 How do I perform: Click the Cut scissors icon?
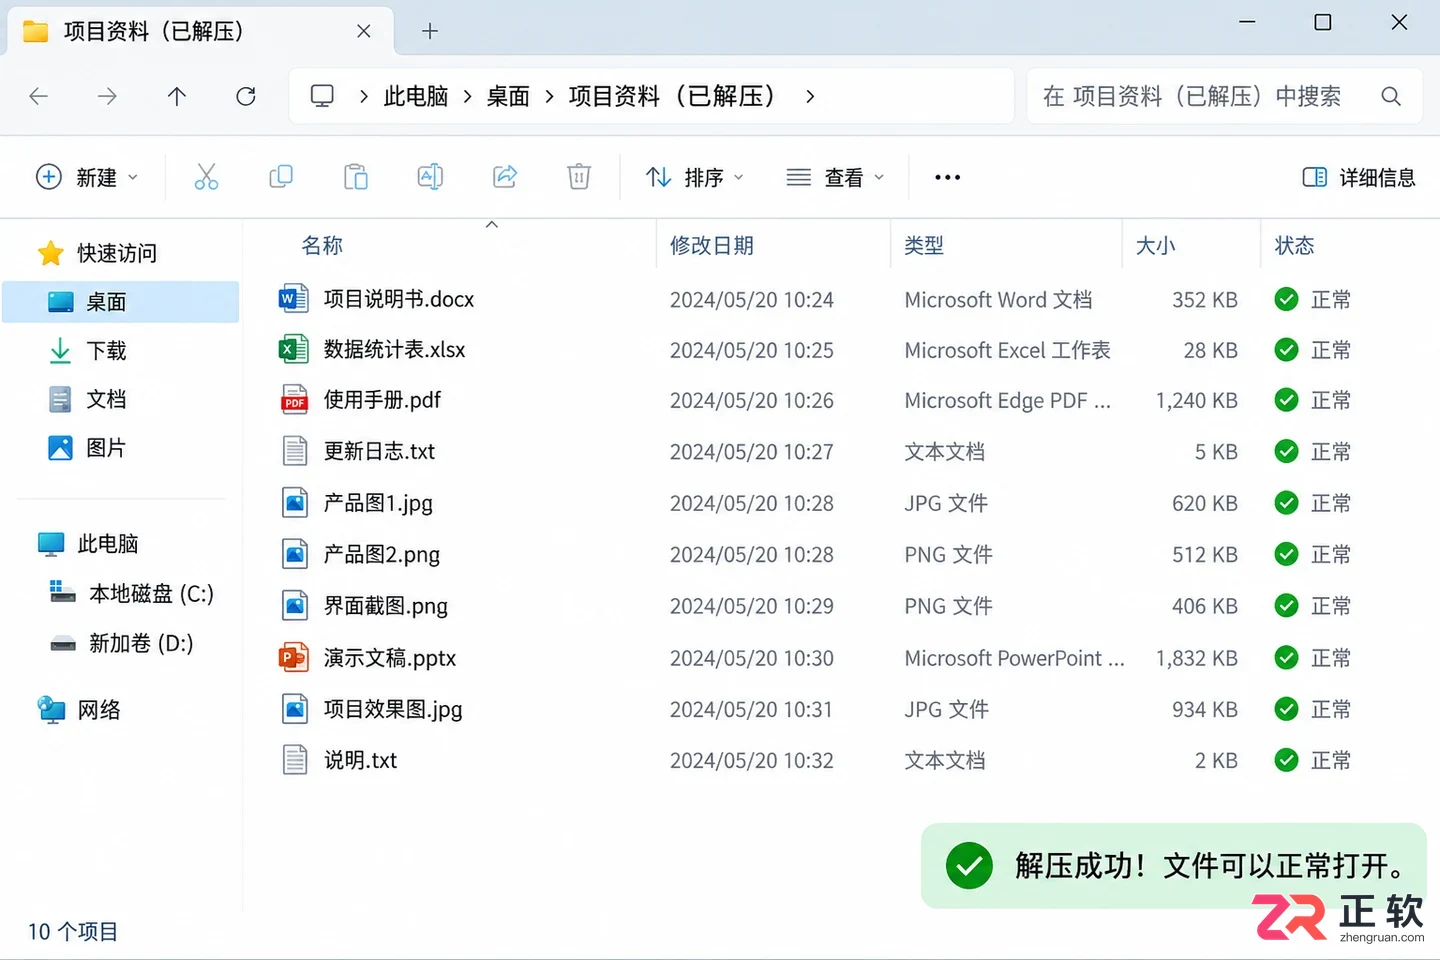tap(206, 177)
